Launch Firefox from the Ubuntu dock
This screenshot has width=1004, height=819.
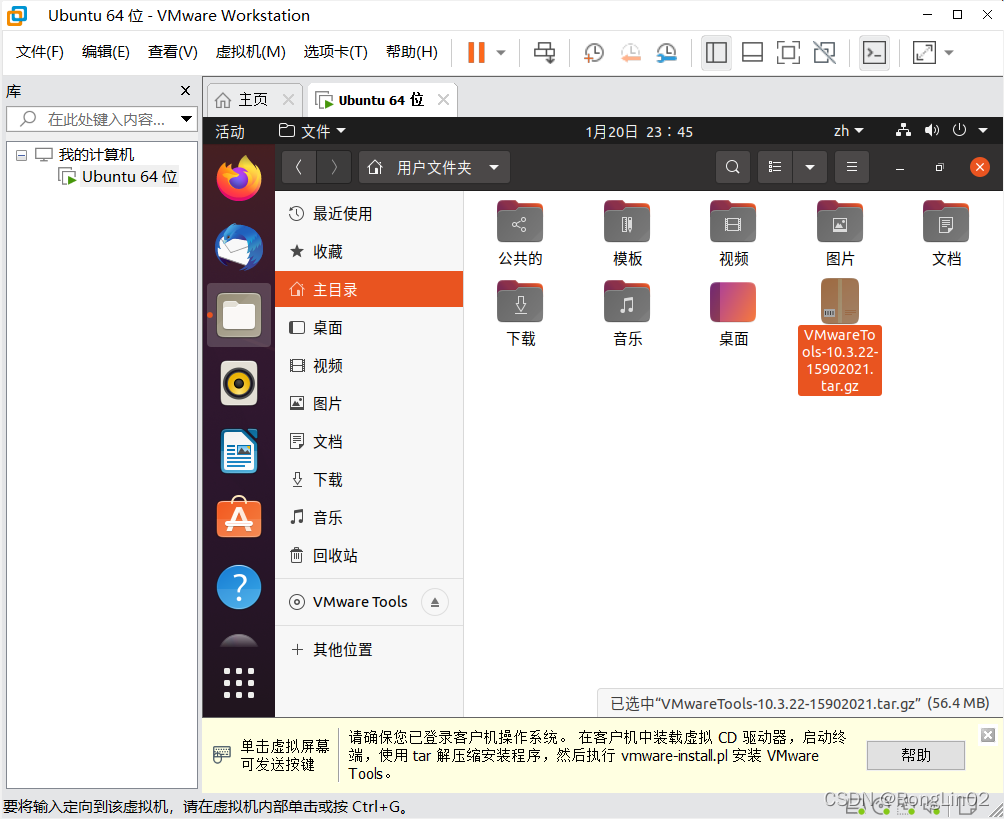[239, 179]
